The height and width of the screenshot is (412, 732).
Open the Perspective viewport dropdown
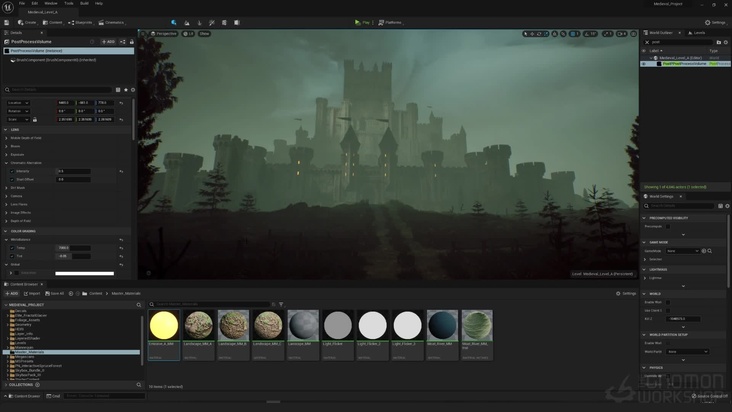pos(164,33)
